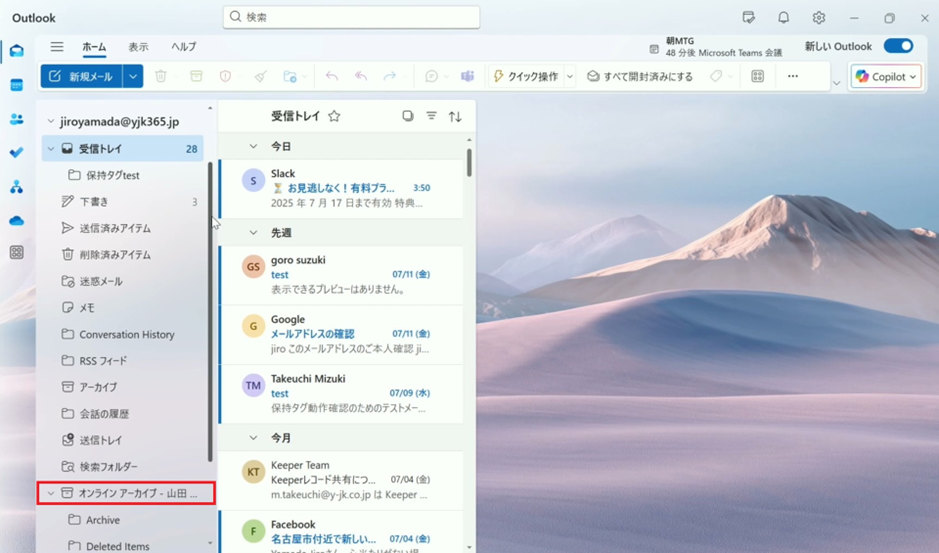Click the Move to folder icon

(290, 76)
